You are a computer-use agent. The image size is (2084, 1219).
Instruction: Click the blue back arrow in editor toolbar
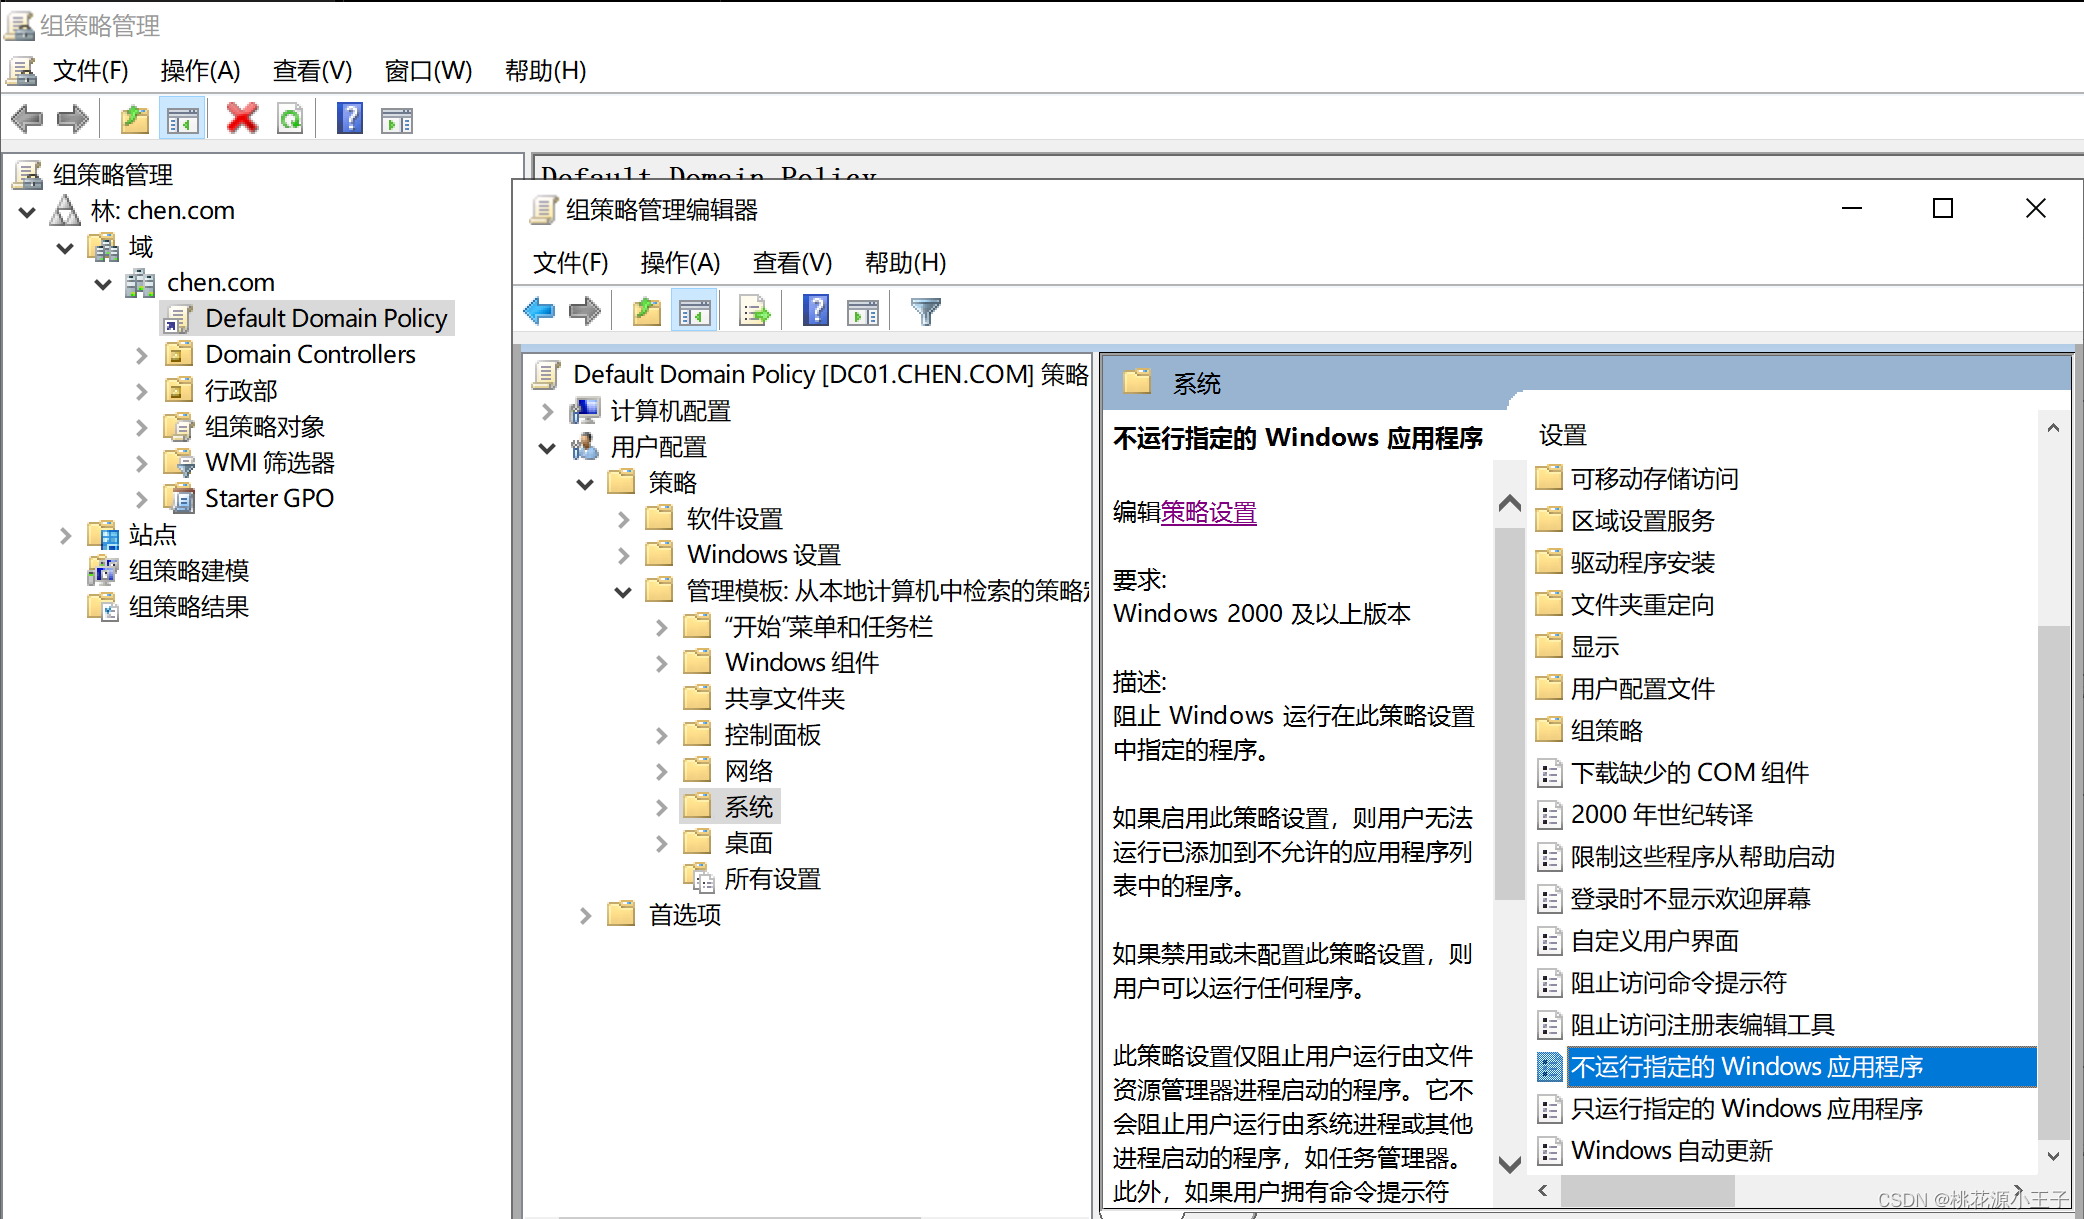[x=539, y=312]
